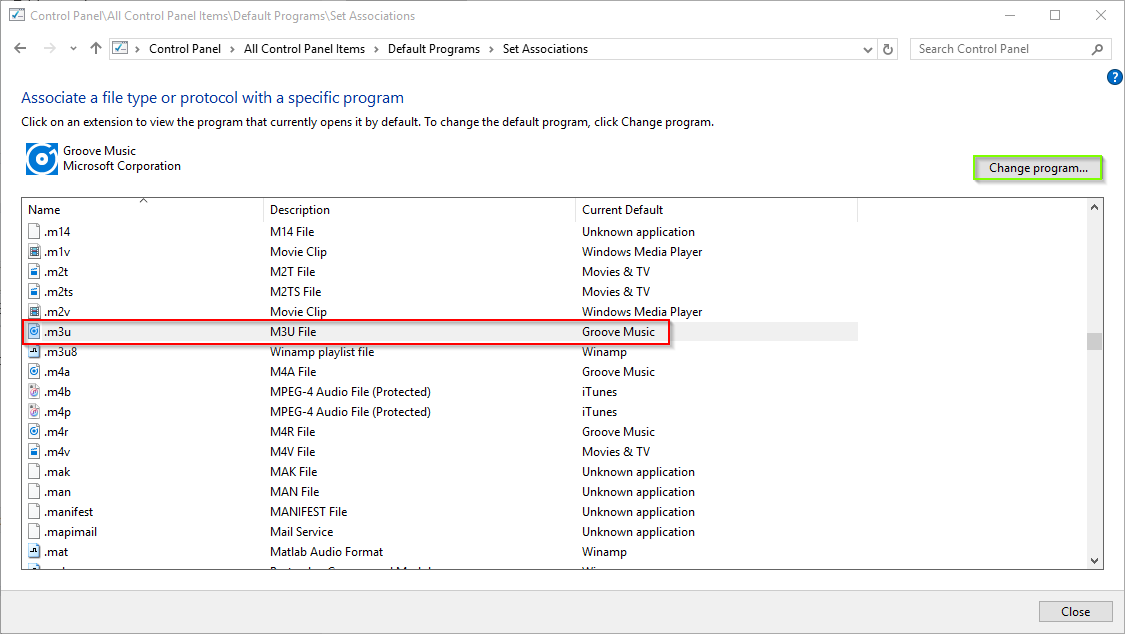Click the Back navigation arrow
This screenshot has height=634, width=1125.
point(20,49)
